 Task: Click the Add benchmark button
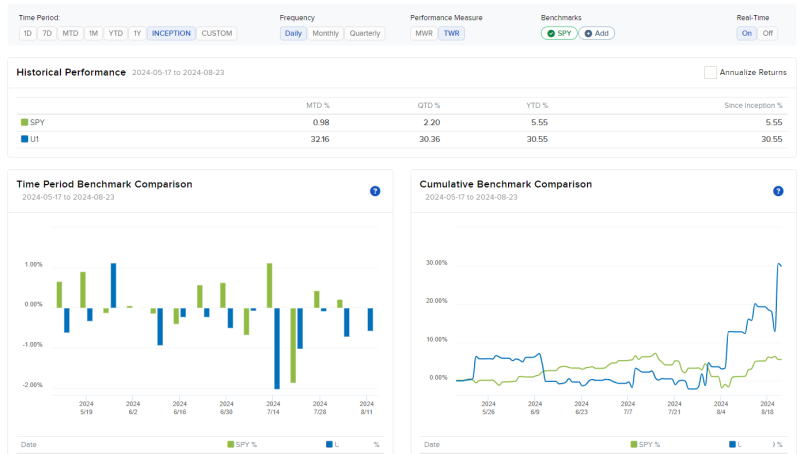597,33
